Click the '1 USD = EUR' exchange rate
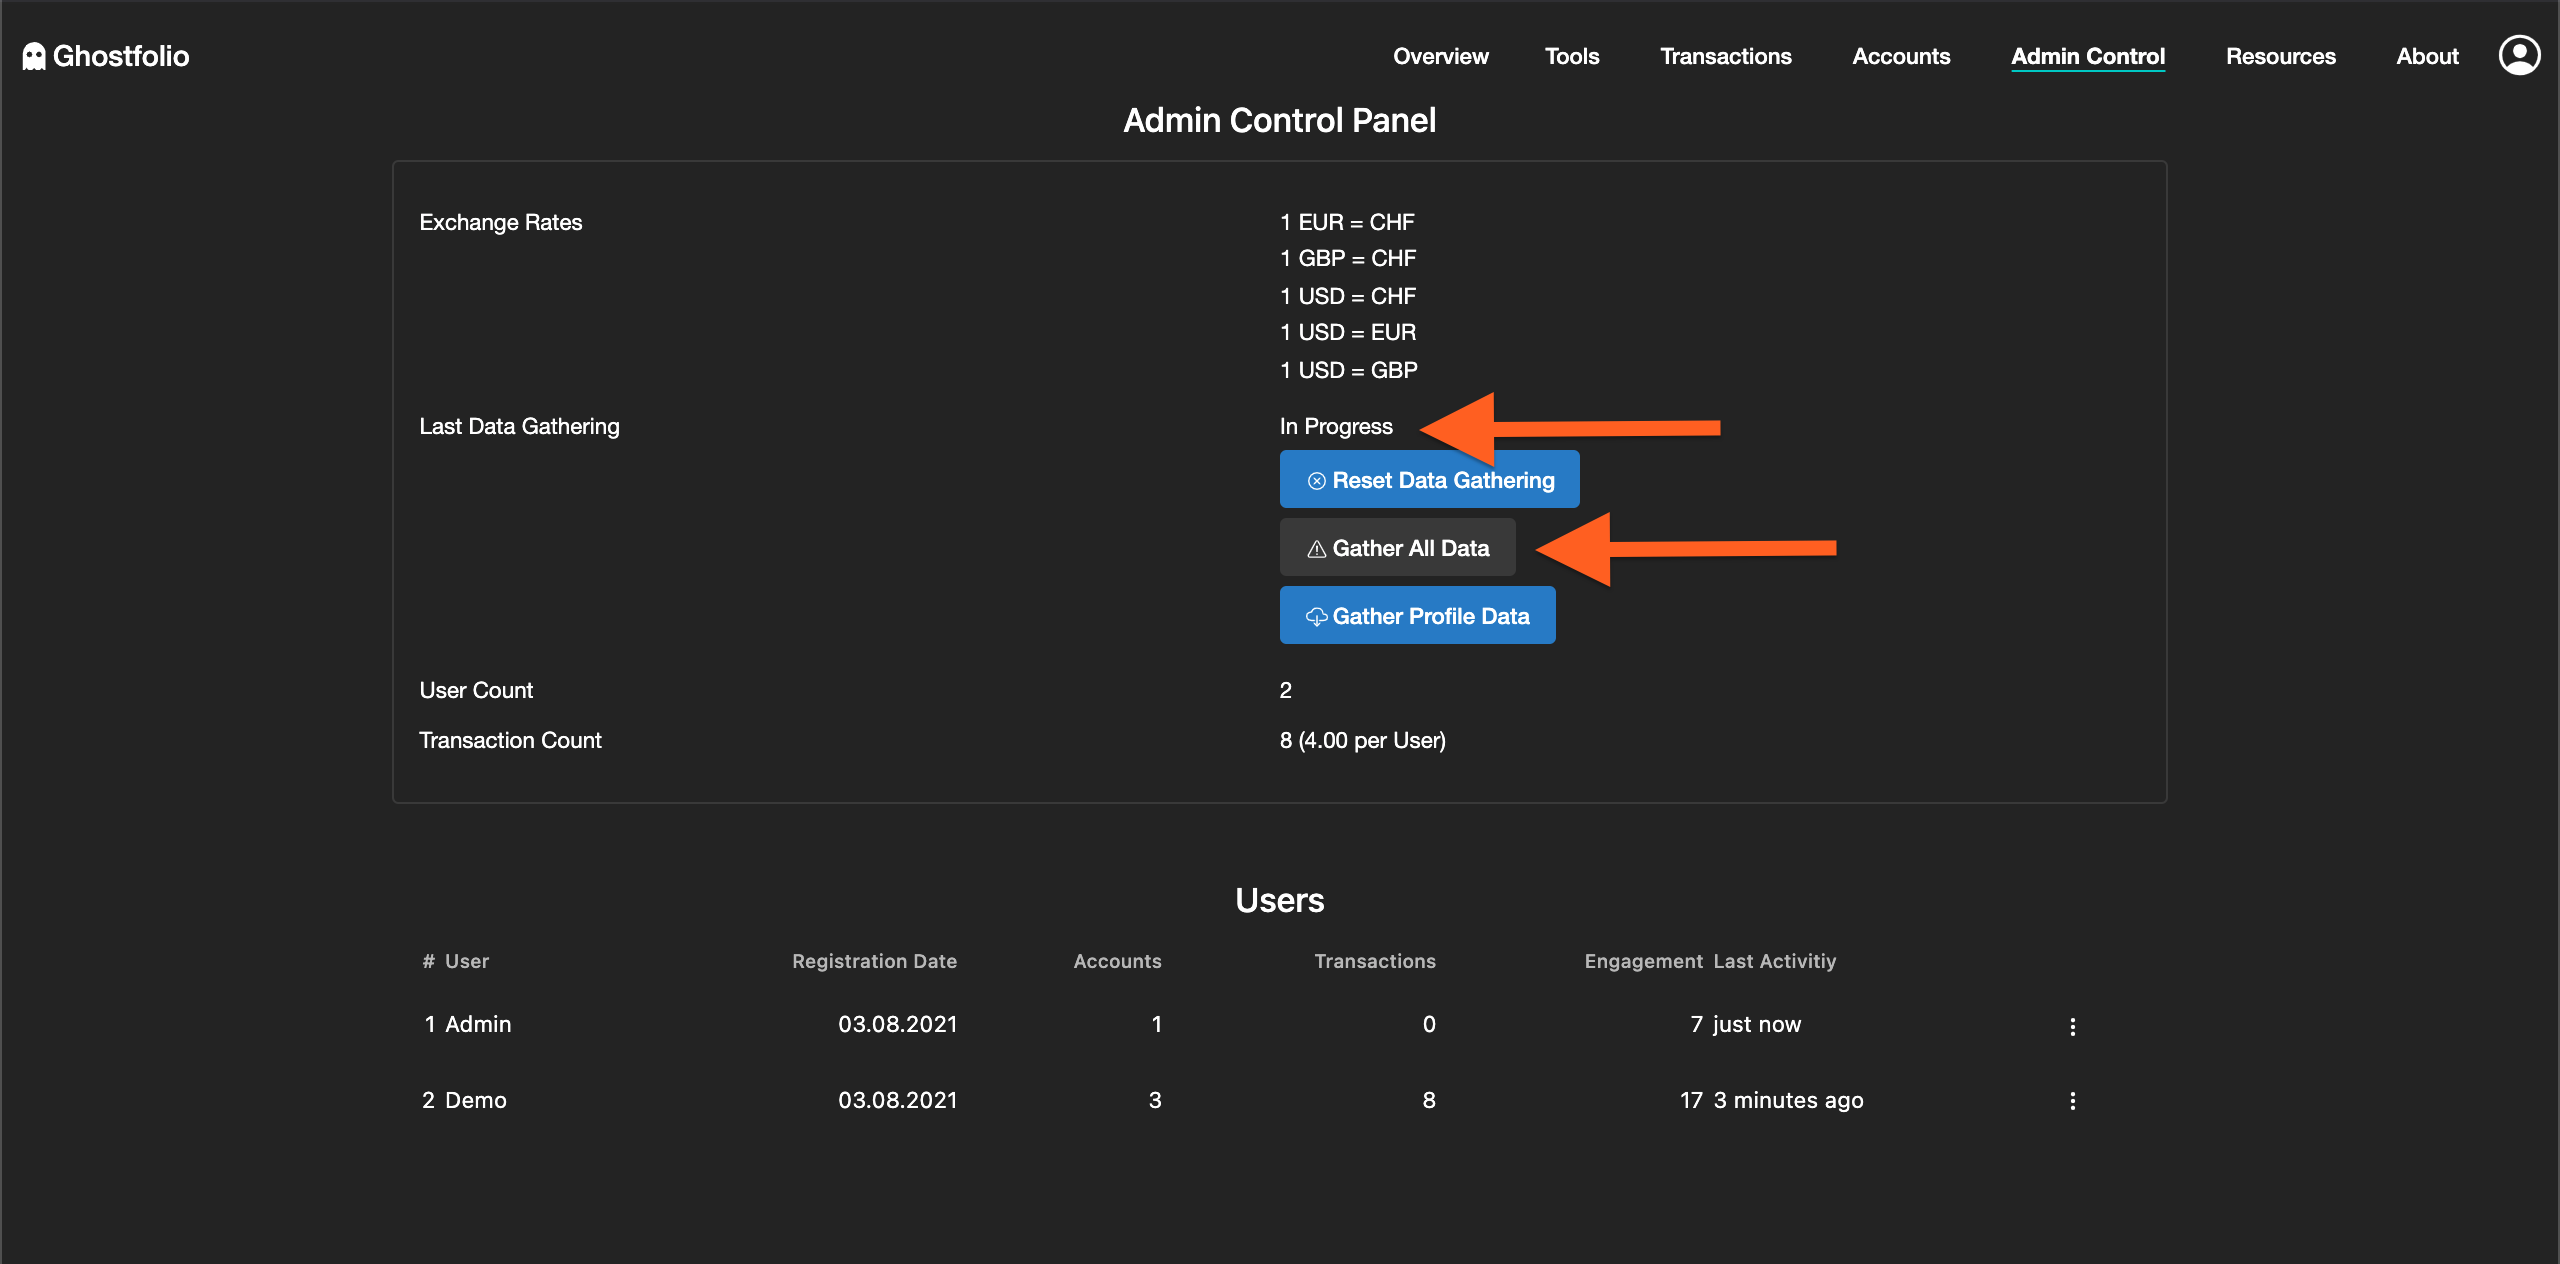Screen dimensions: 2560x1264 pyautogui.click(x=1348, y=332)
